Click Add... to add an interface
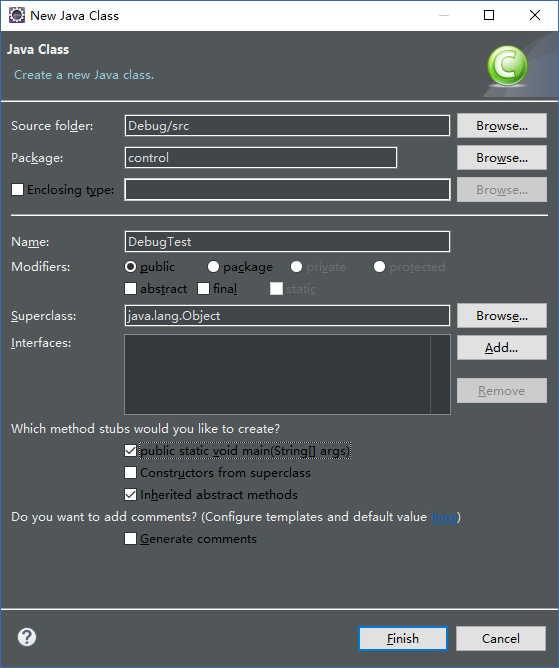 pos(501,348)
